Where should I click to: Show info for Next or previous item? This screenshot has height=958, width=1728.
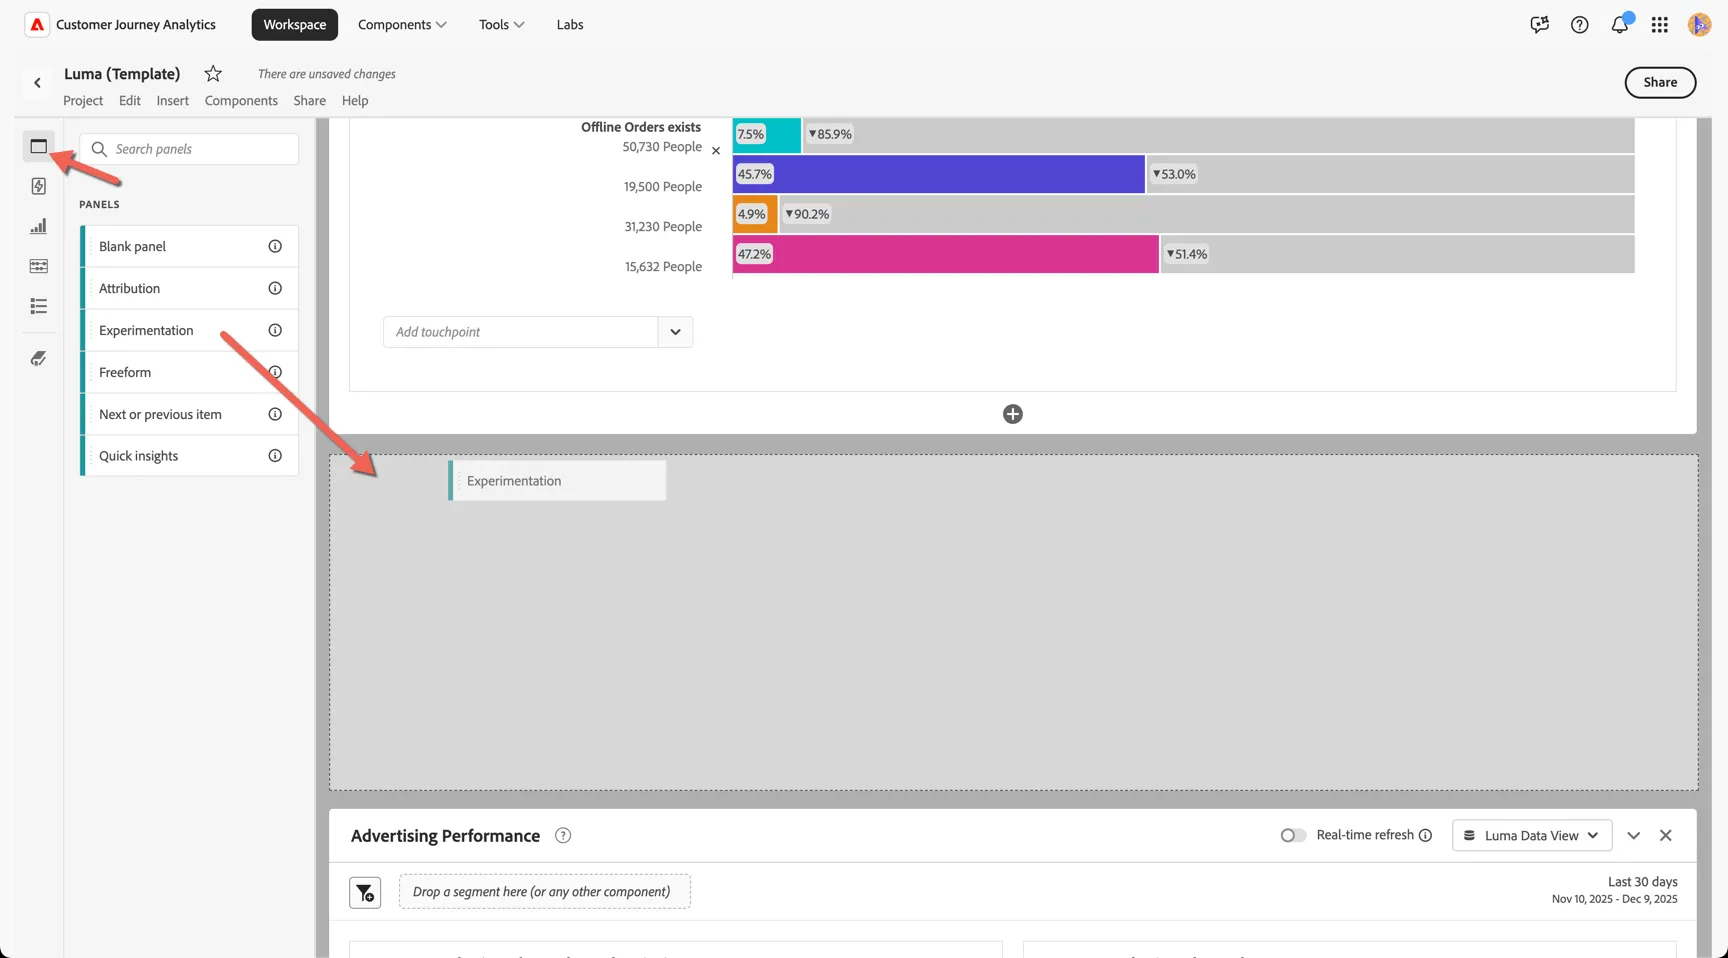275,414
